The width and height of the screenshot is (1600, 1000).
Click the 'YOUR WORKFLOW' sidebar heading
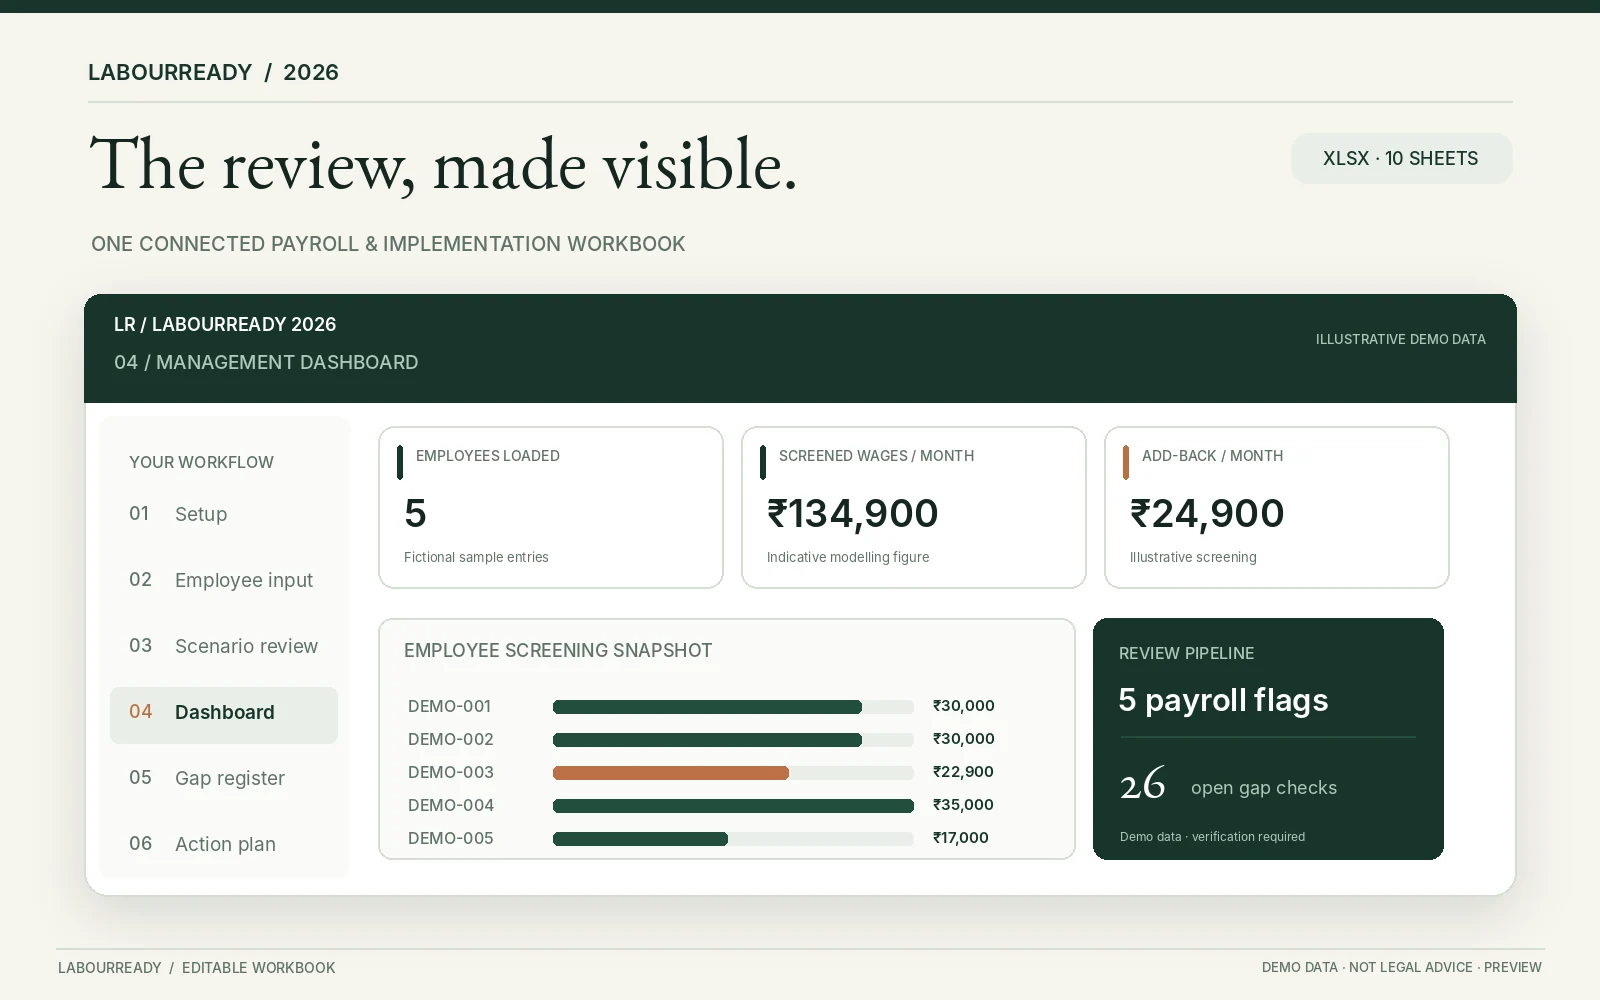click(201, 462)
